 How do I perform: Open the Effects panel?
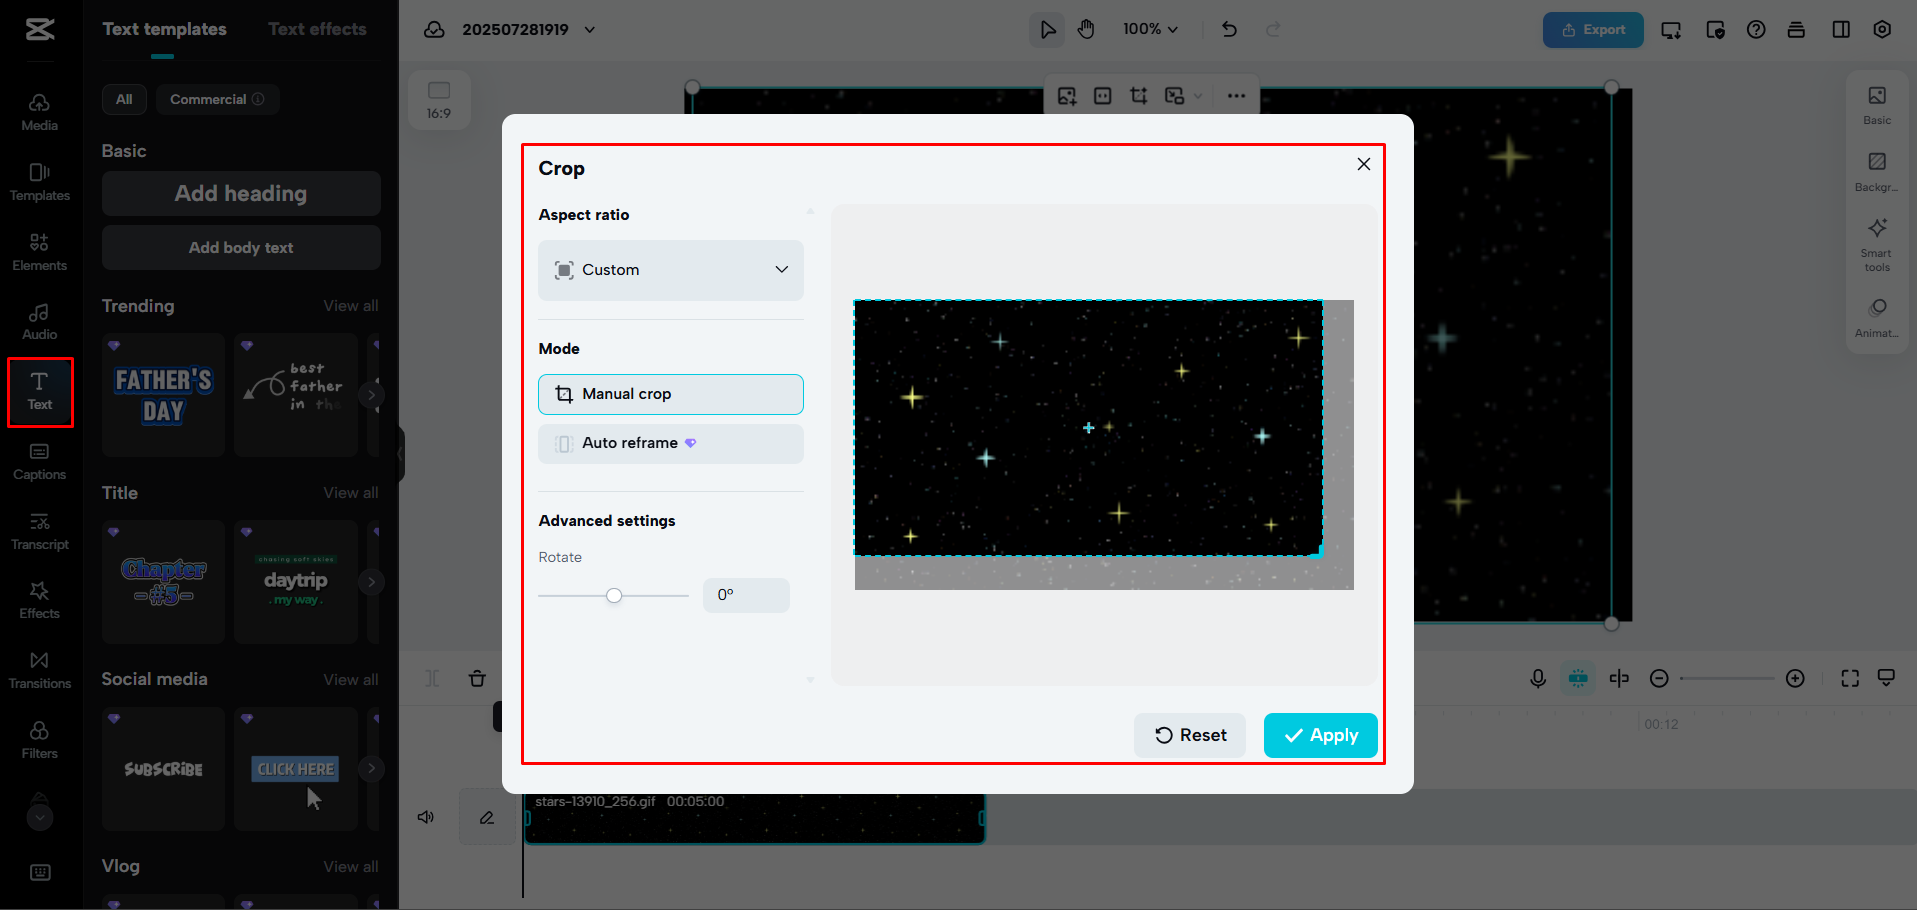(40, 600)
